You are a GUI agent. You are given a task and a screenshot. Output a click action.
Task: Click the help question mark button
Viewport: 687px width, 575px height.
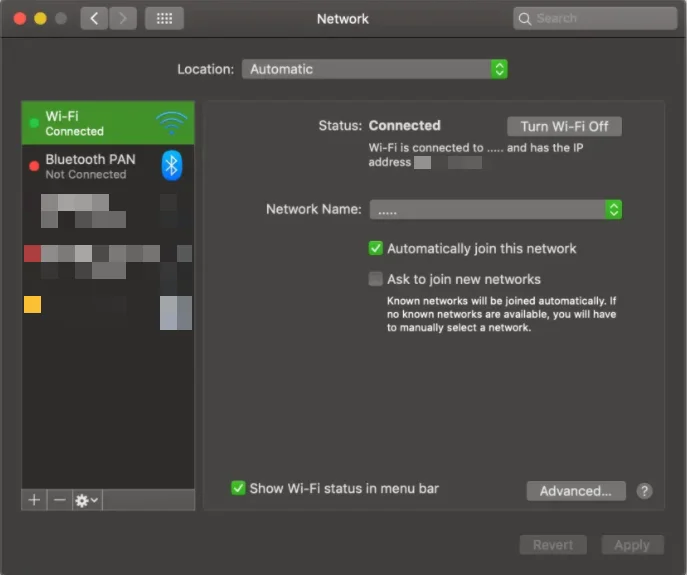(x=645, y=491)
